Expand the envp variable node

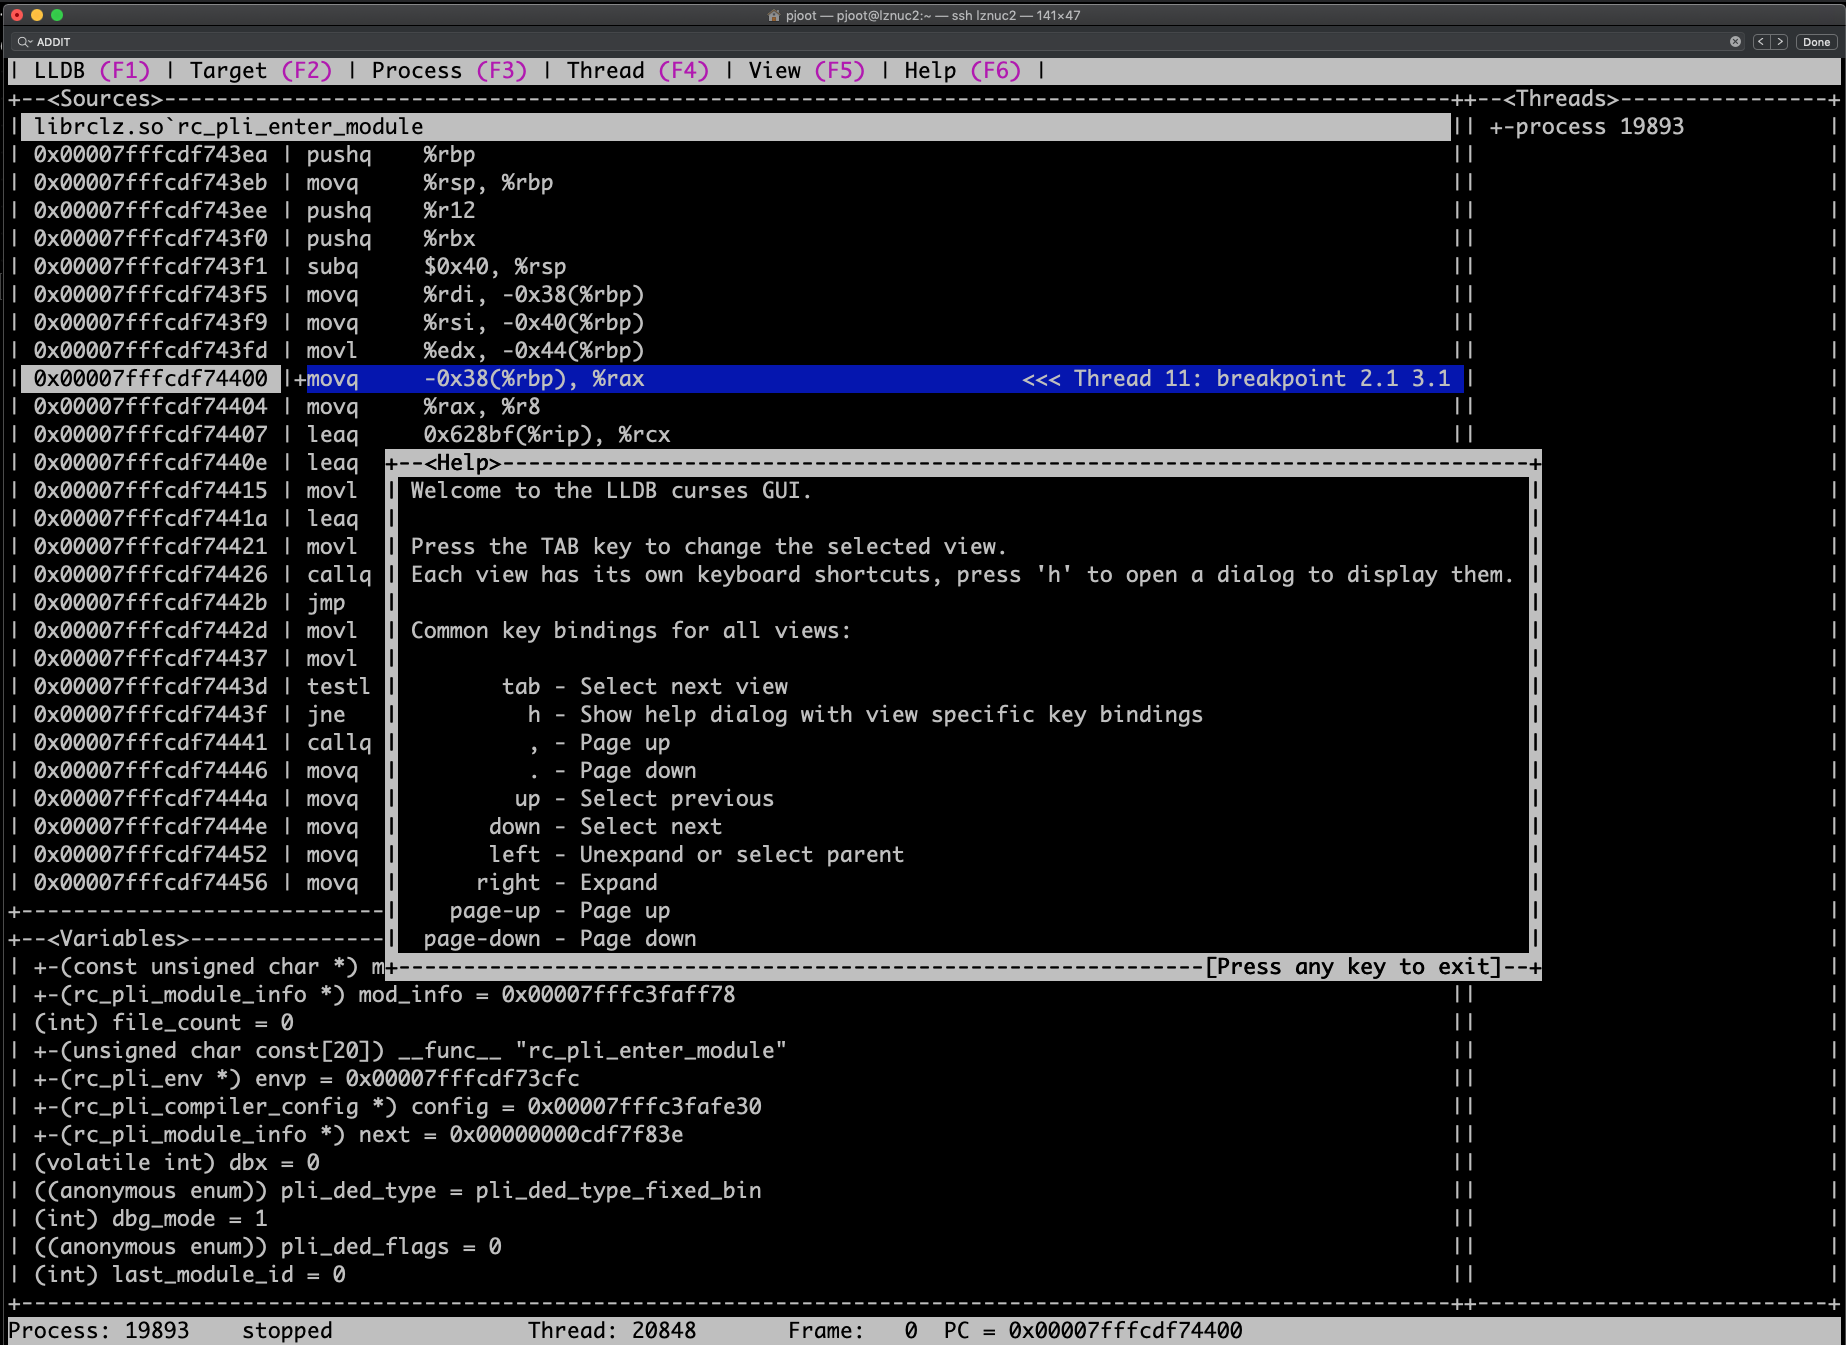(306, 1079)
